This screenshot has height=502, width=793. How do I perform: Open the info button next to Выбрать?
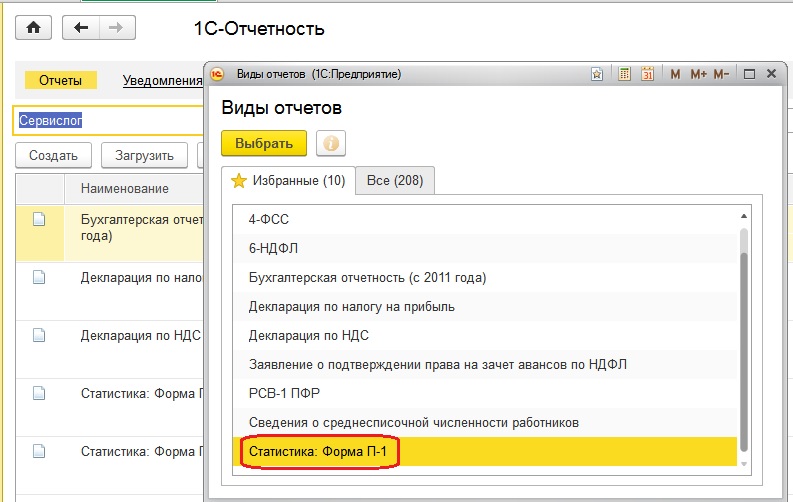pyautogui.click(x=331, y=144)
